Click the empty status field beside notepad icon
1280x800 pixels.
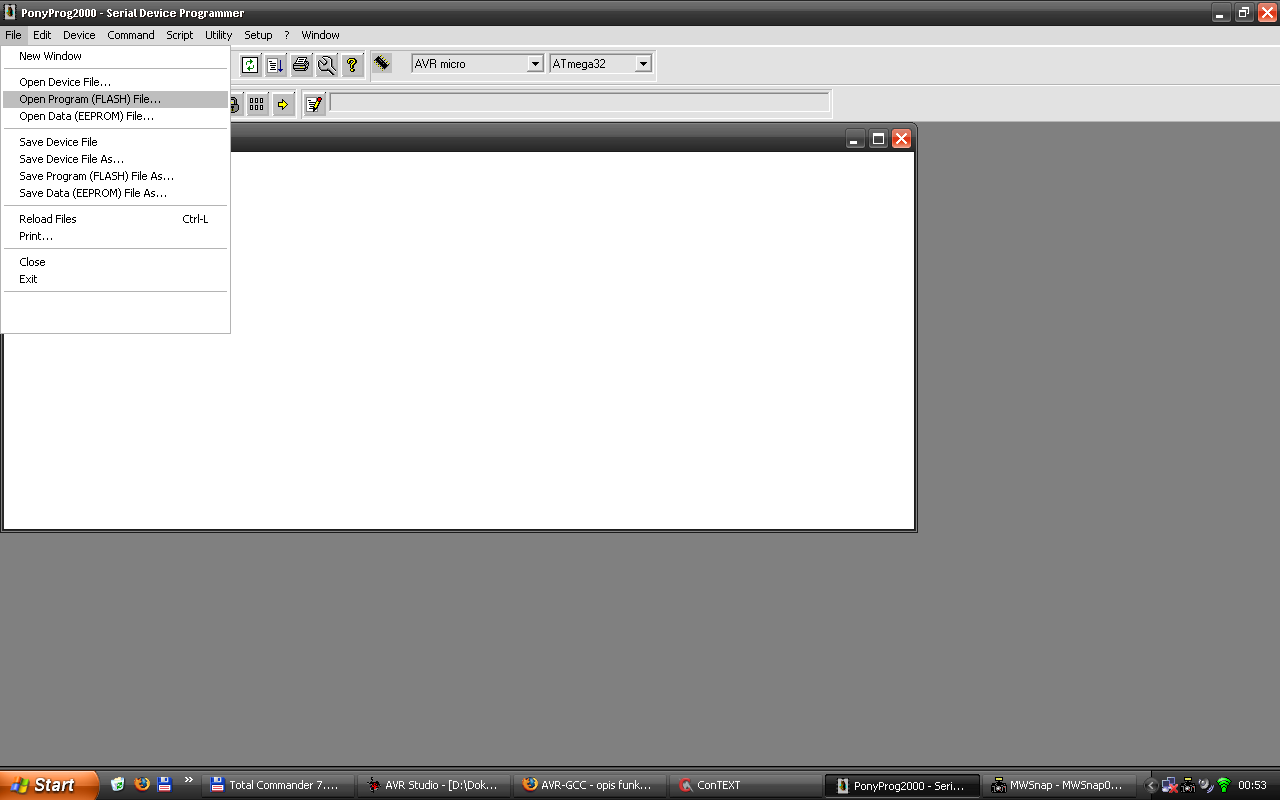point(579,102)
